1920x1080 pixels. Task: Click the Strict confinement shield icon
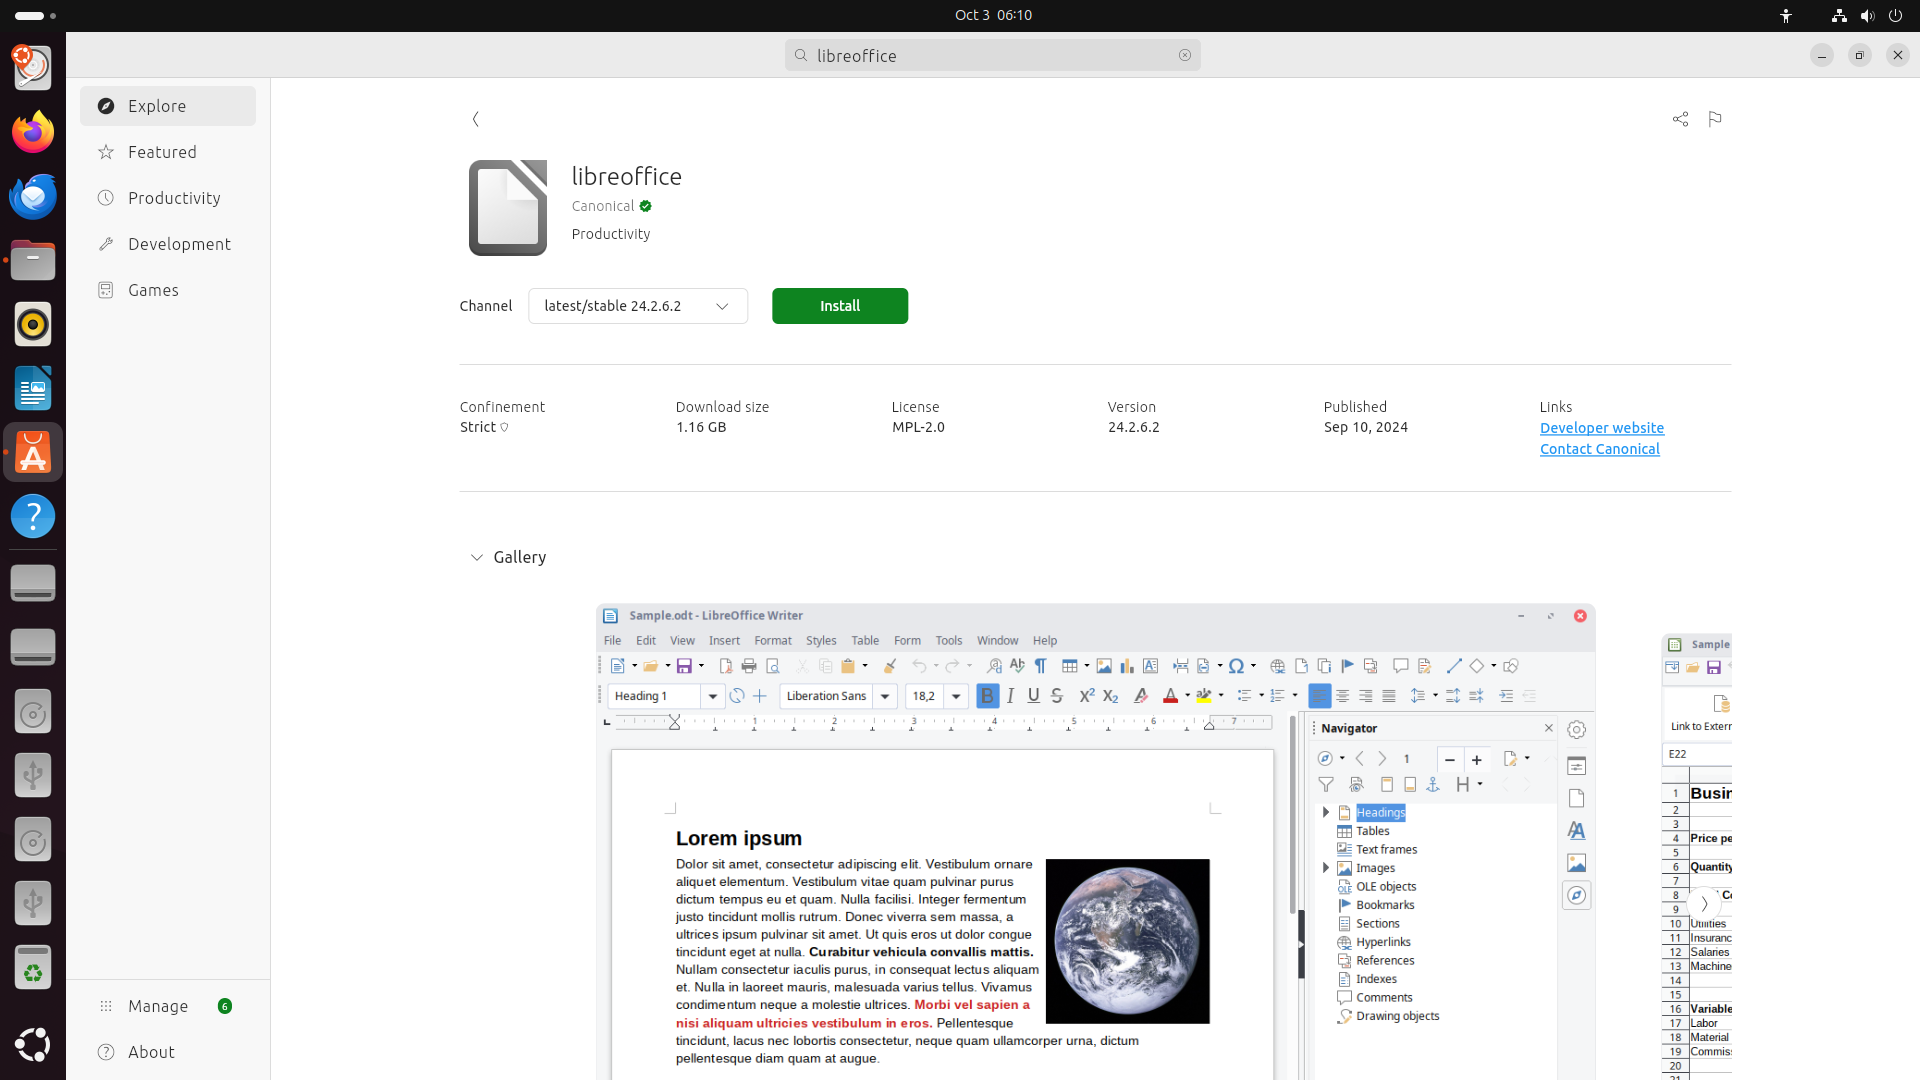point(504,427)
